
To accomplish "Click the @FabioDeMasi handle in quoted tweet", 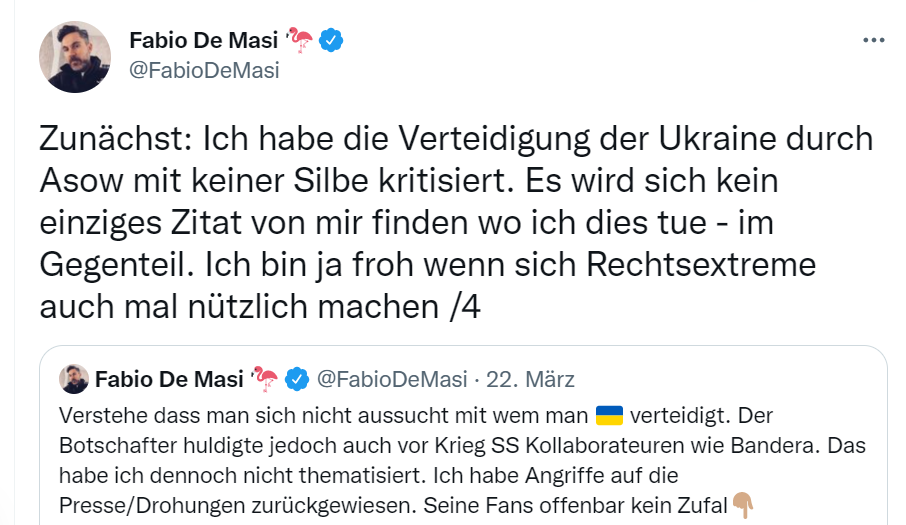I will click(x=391, y=379).
